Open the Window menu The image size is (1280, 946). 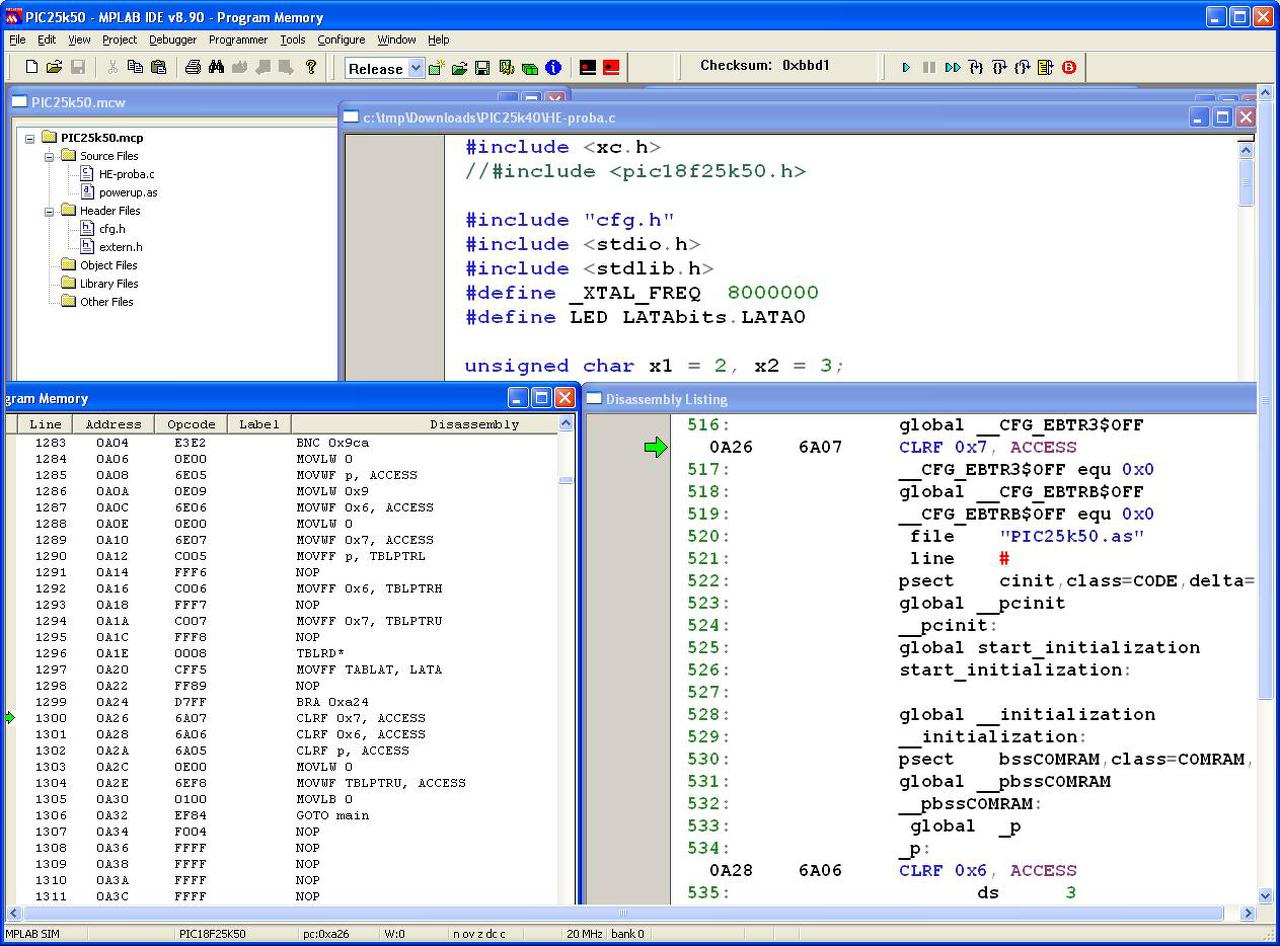[x=397, y=40]
